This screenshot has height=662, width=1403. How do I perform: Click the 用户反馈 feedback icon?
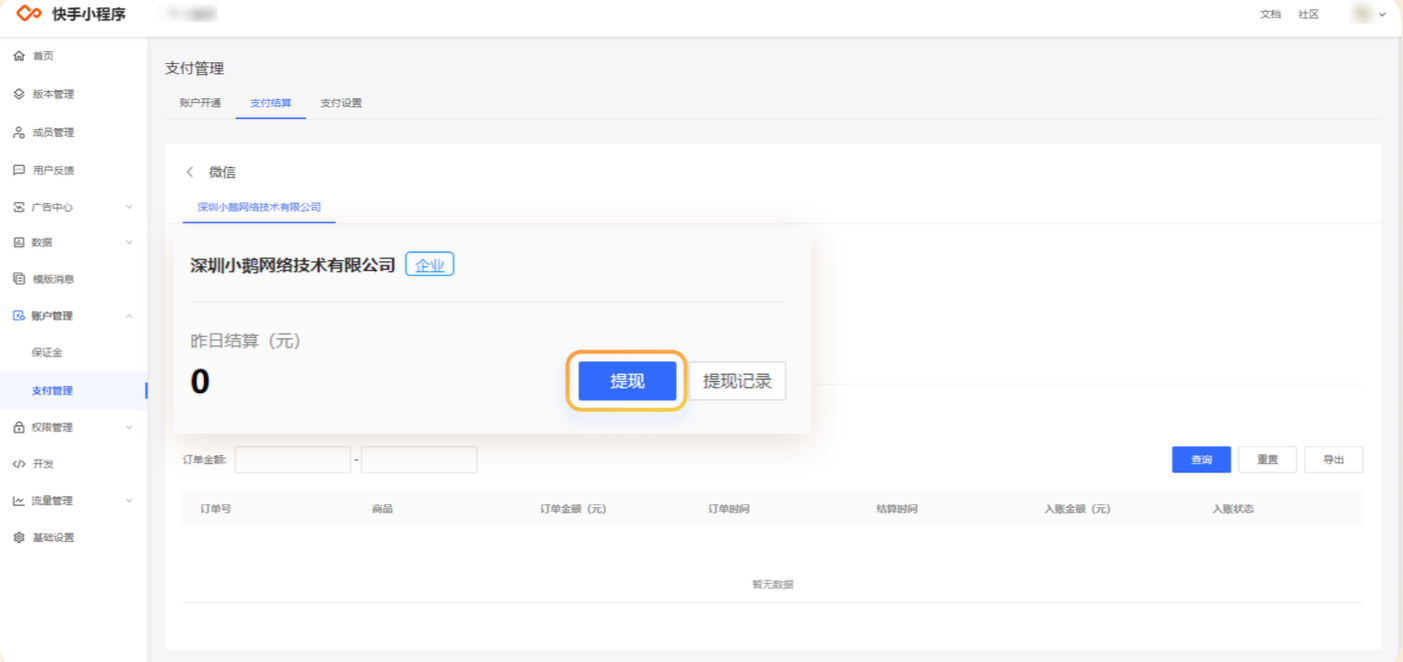19,170
